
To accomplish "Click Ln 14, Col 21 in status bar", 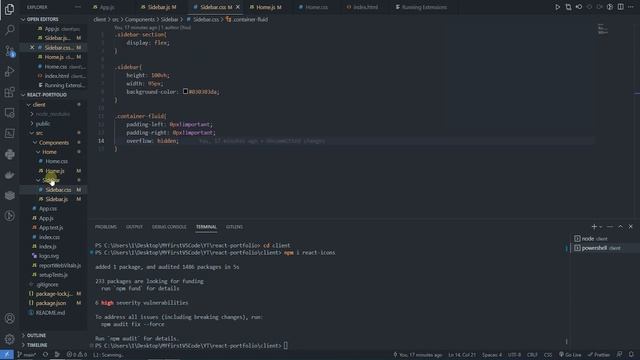I will [x=462, y=355].
